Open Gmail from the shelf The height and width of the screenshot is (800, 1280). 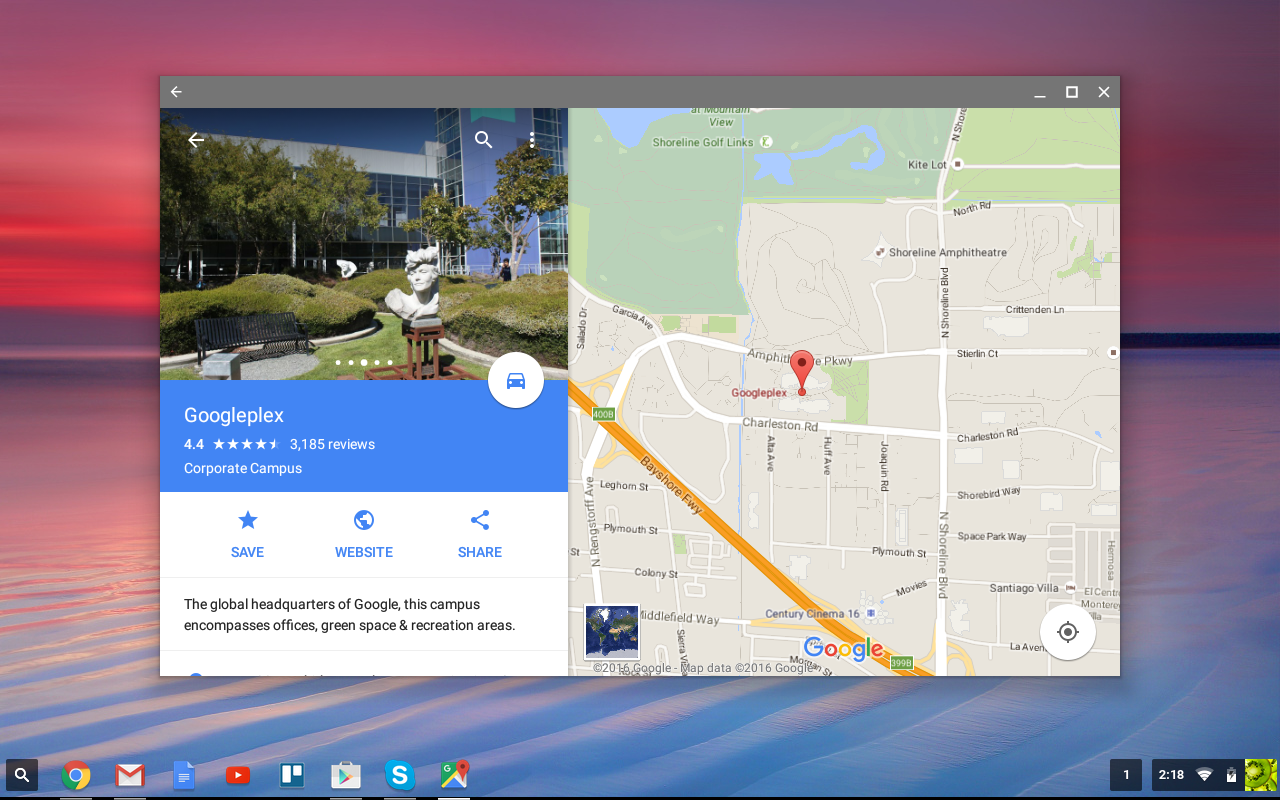pyautogui.click(x=130, y=775)
